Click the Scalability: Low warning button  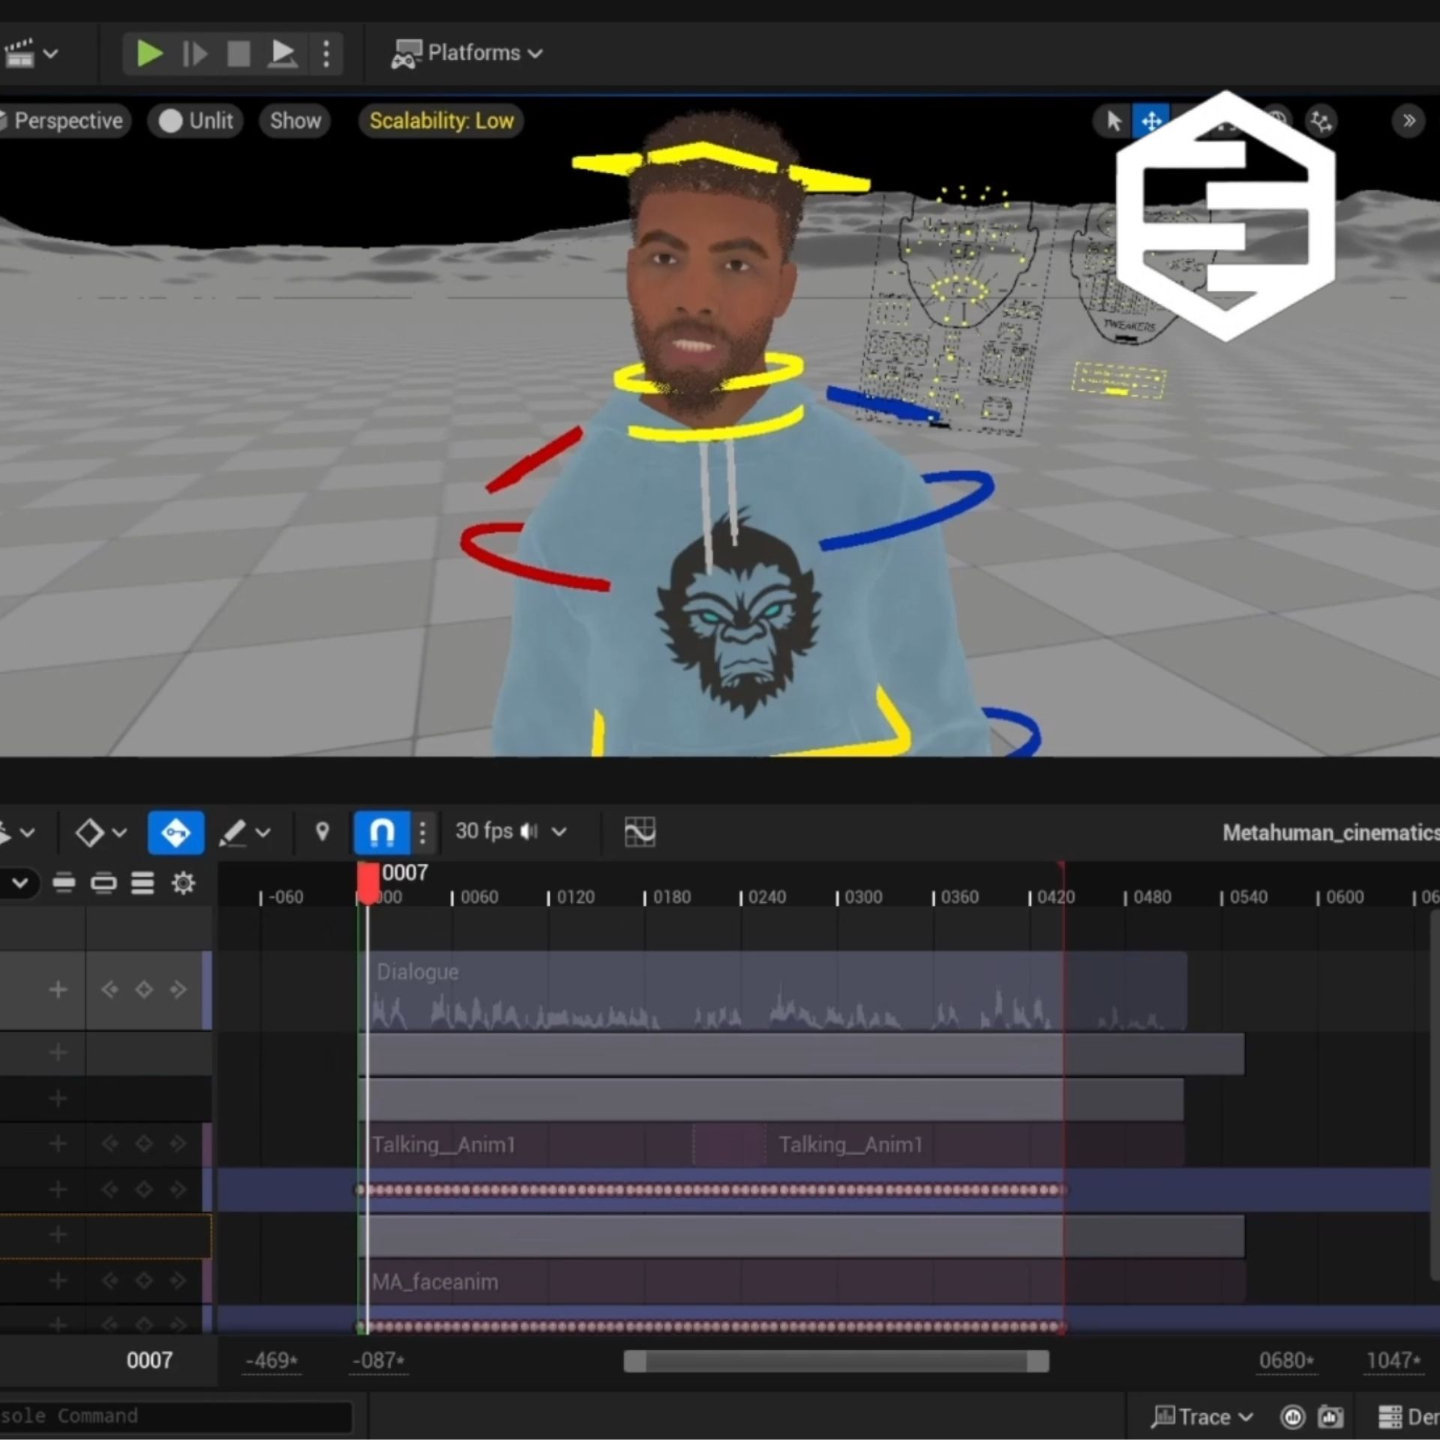441,121
